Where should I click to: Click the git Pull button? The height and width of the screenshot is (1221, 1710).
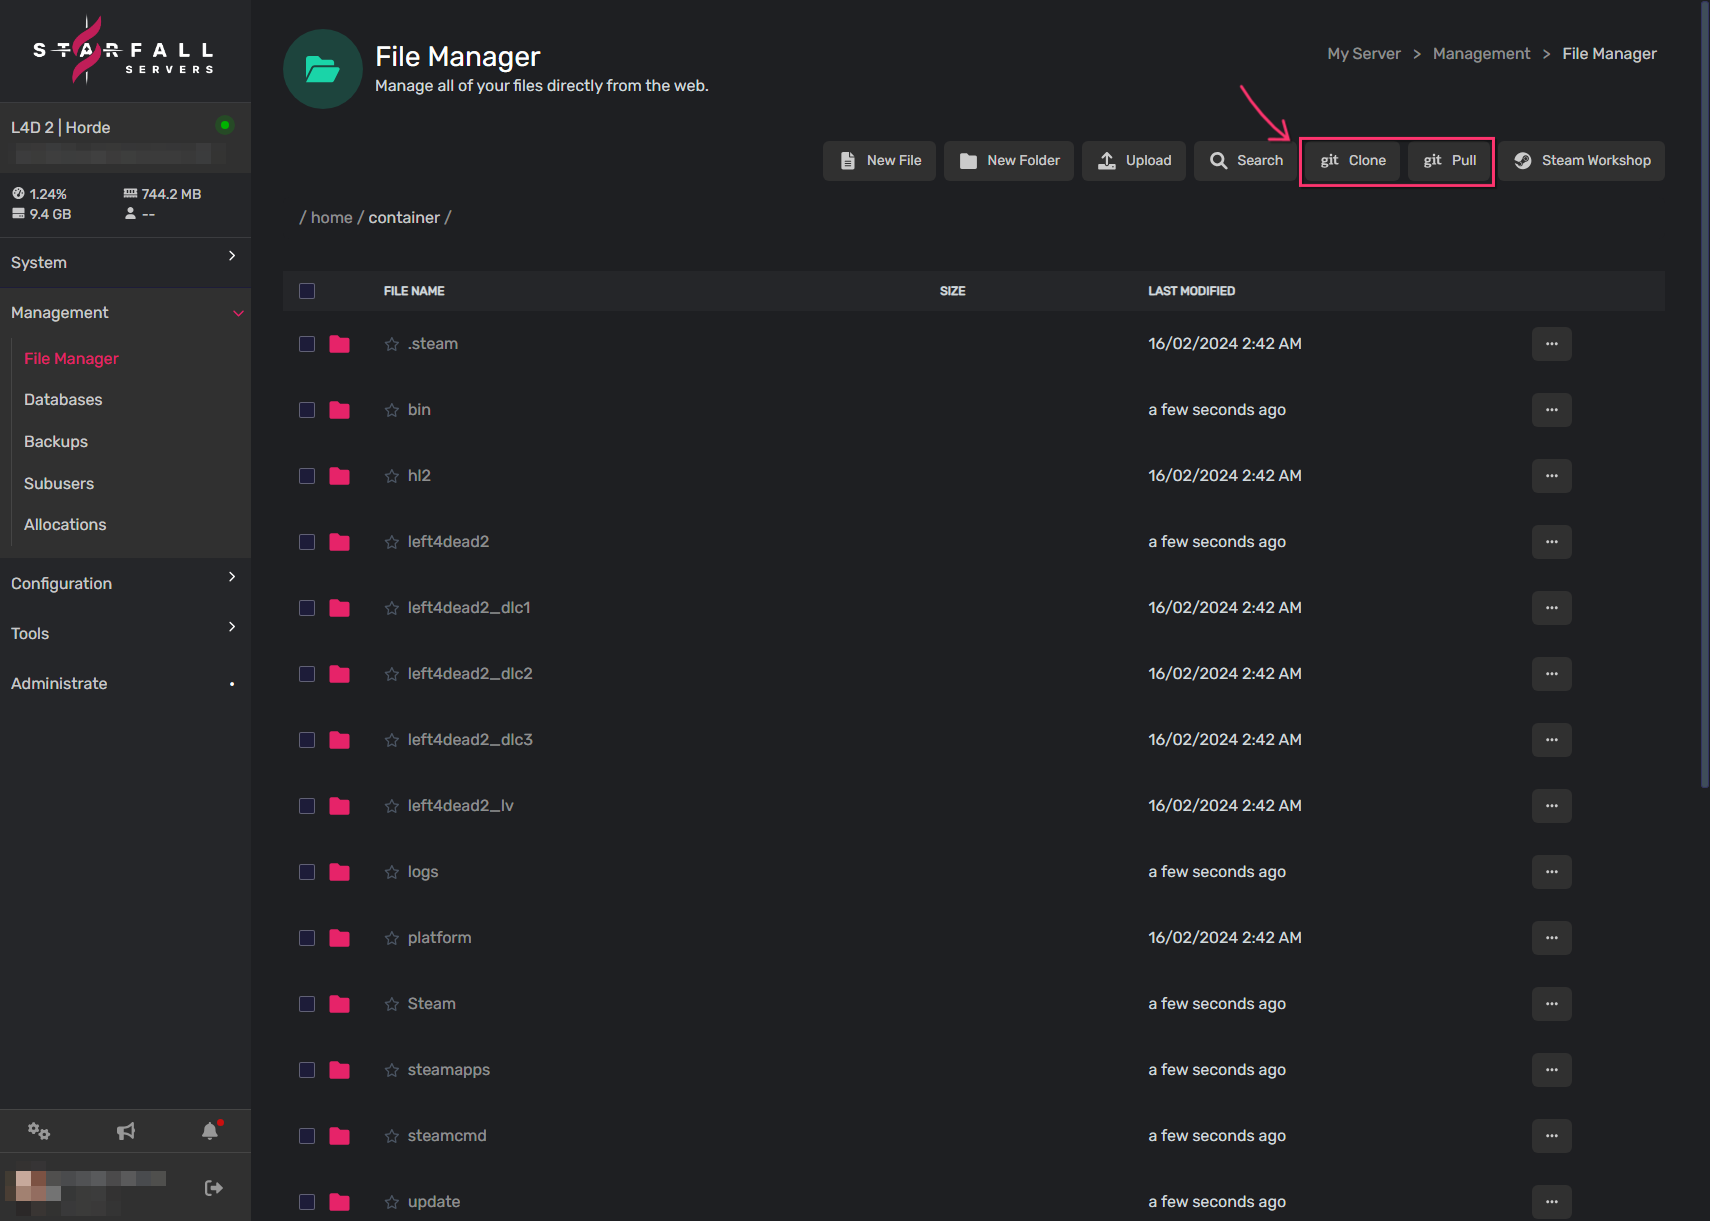coord(1449,161)
